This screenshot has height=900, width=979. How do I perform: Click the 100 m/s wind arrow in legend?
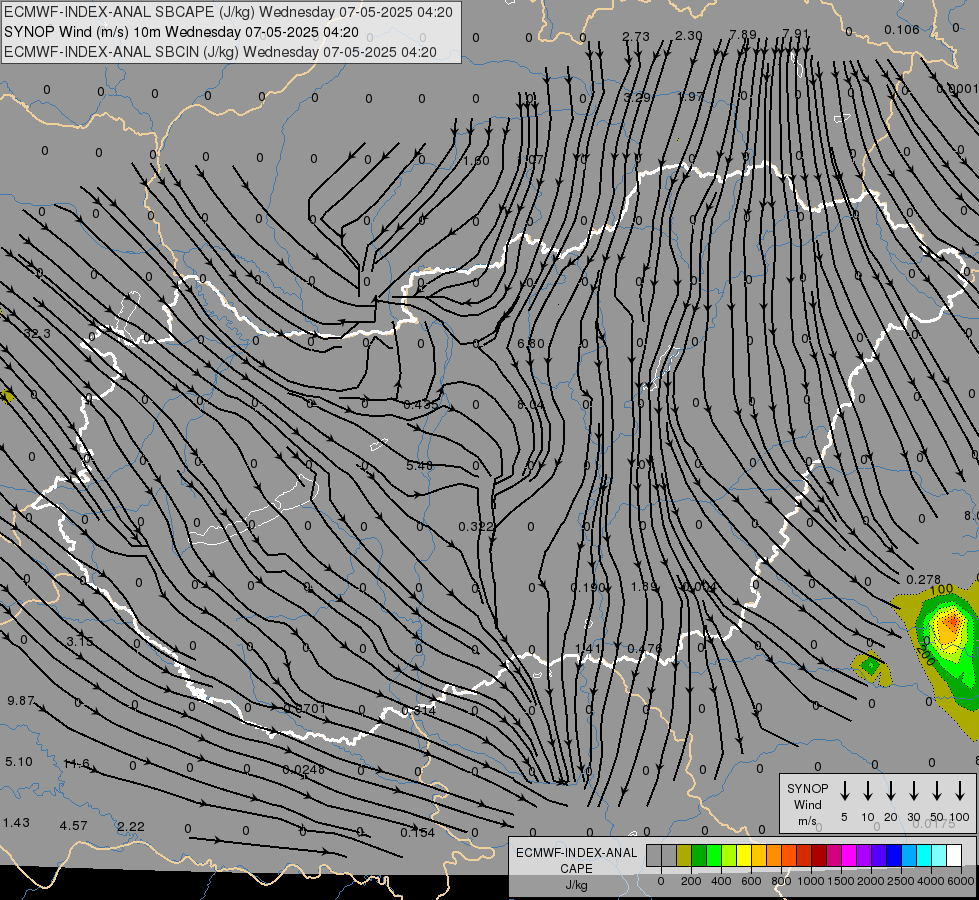tap(960, 791)
